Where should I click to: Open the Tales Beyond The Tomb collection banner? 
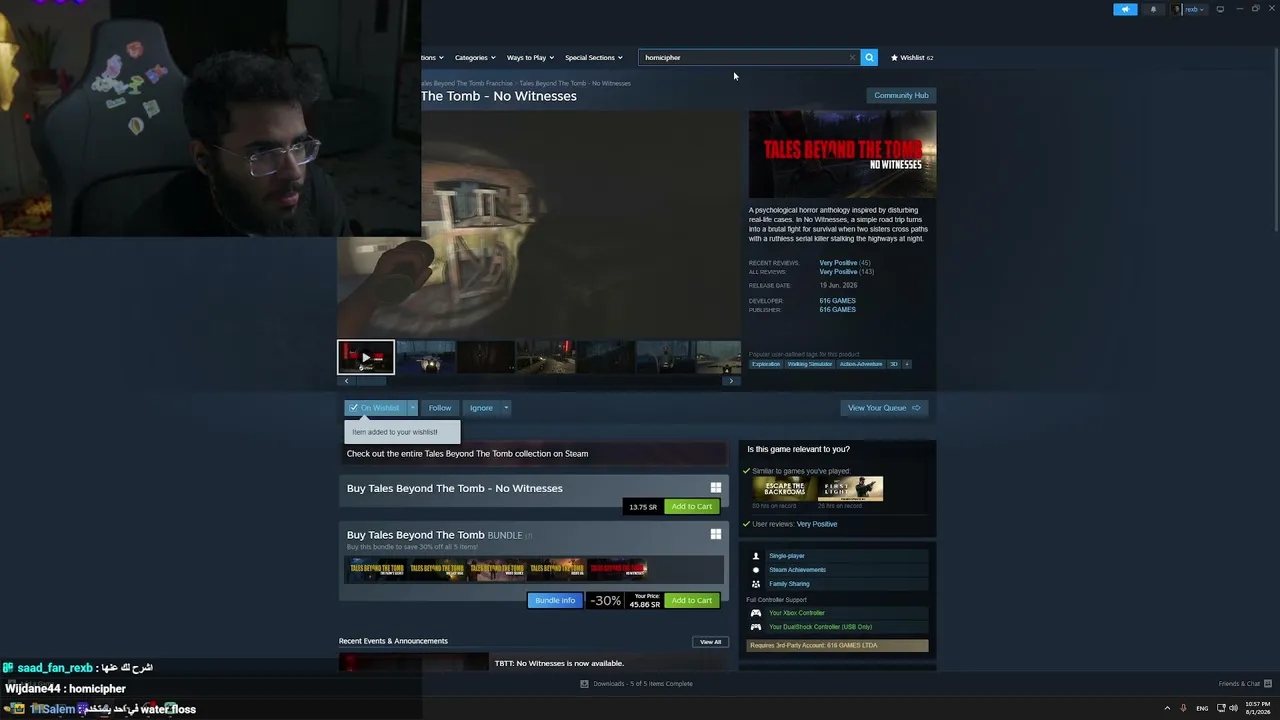point(534,454)
